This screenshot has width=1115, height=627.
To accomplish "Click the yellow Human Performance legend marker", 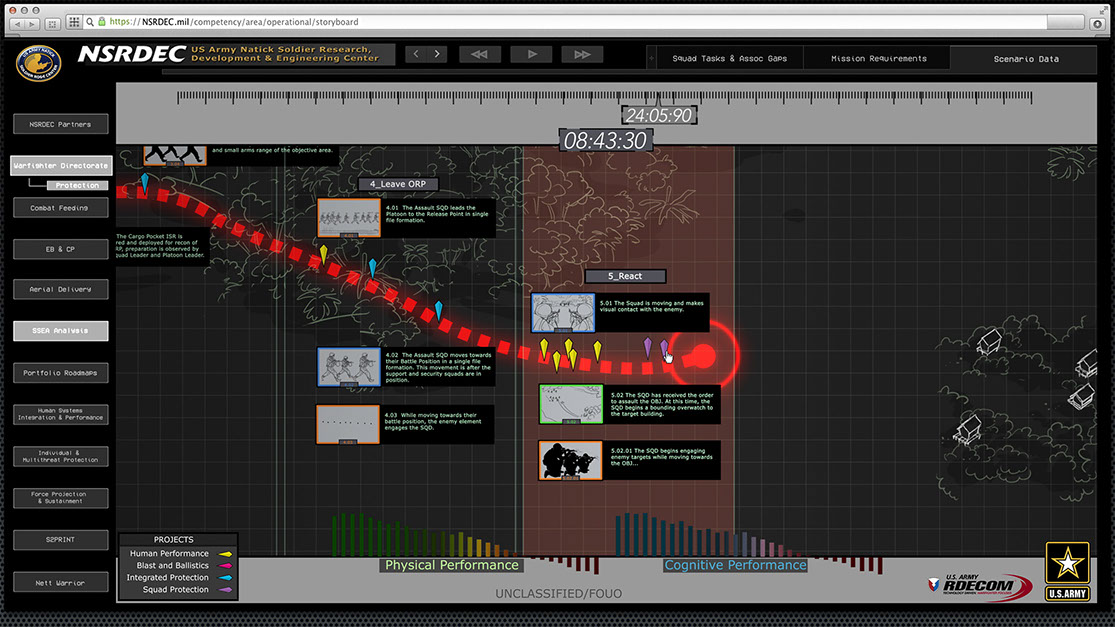I will click(x=226, y=554).
